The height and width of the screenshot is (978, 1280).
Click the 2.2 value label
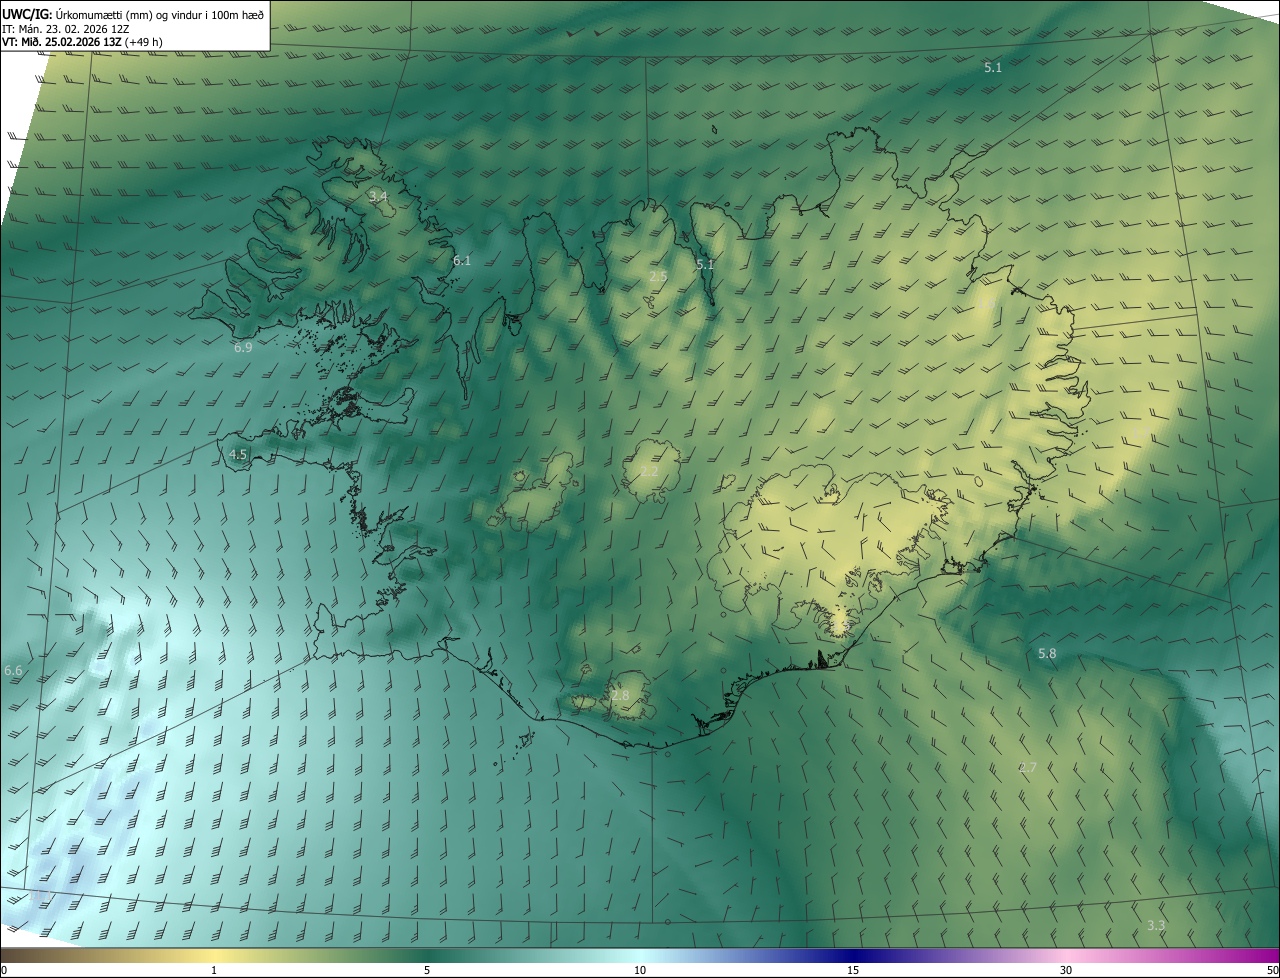click(x=649, y=471)
